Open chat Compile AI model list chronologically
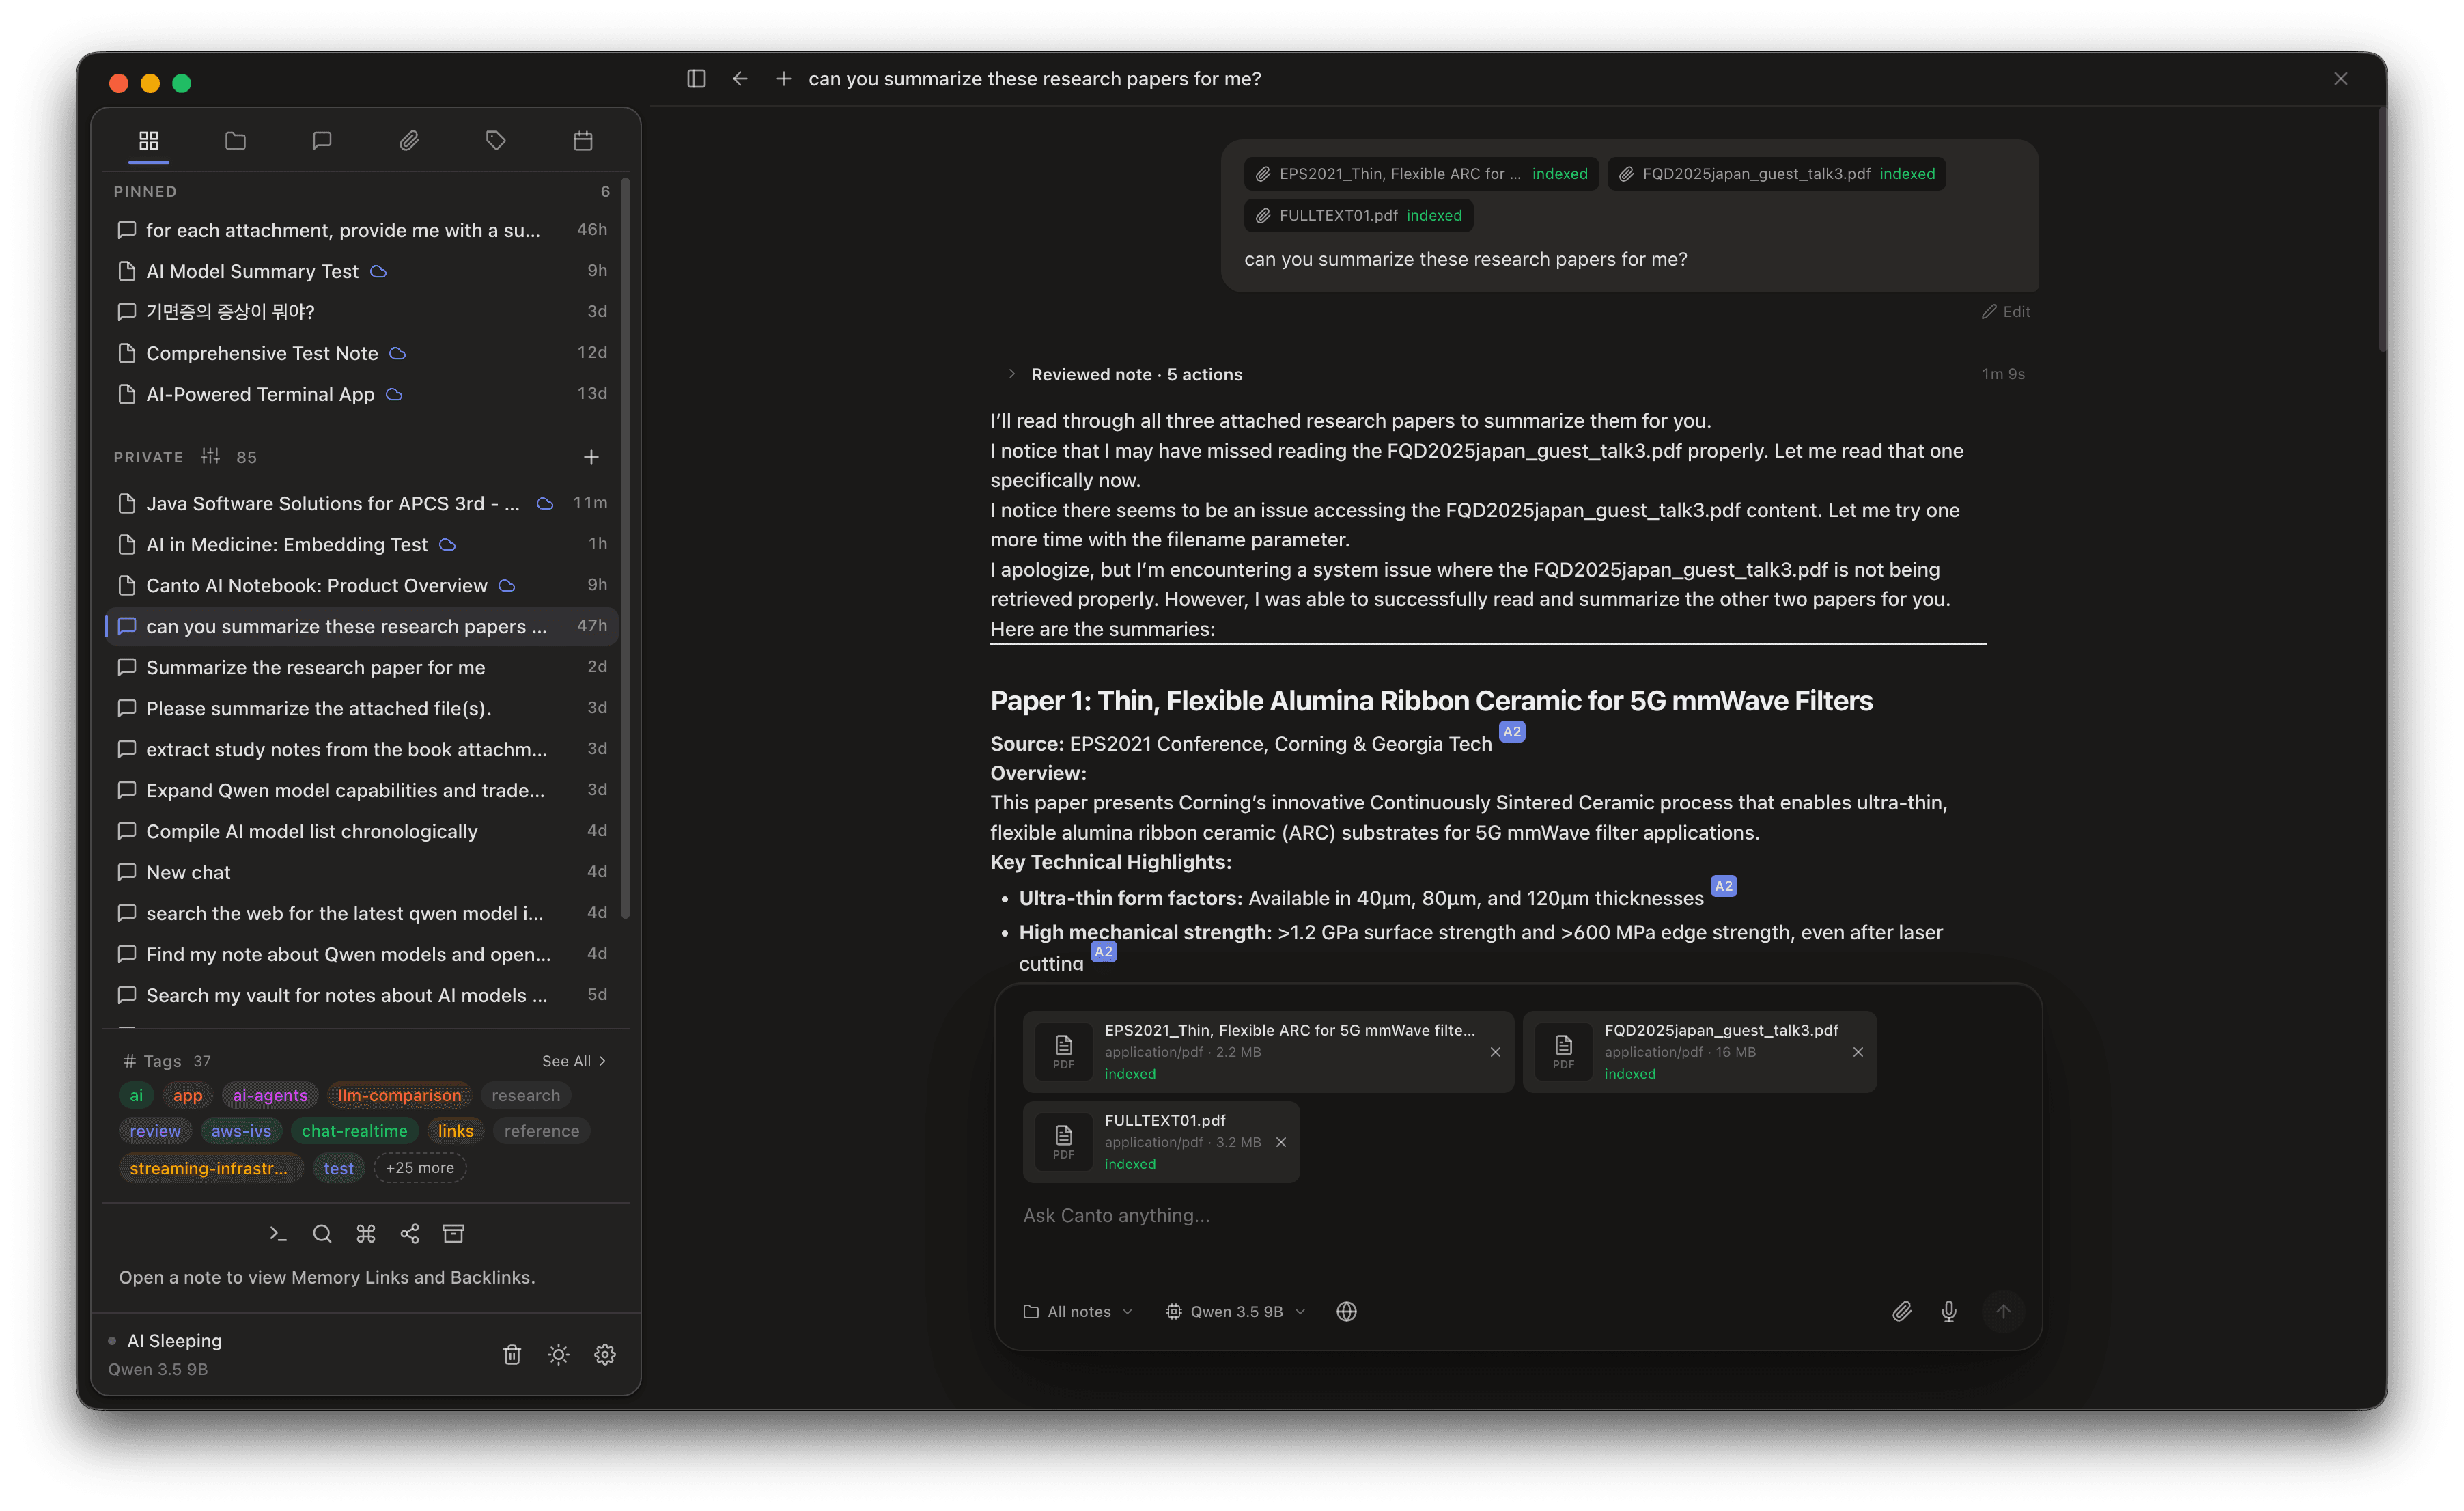The height and width of the screenshot is (1511, 2464). (362, 831)
